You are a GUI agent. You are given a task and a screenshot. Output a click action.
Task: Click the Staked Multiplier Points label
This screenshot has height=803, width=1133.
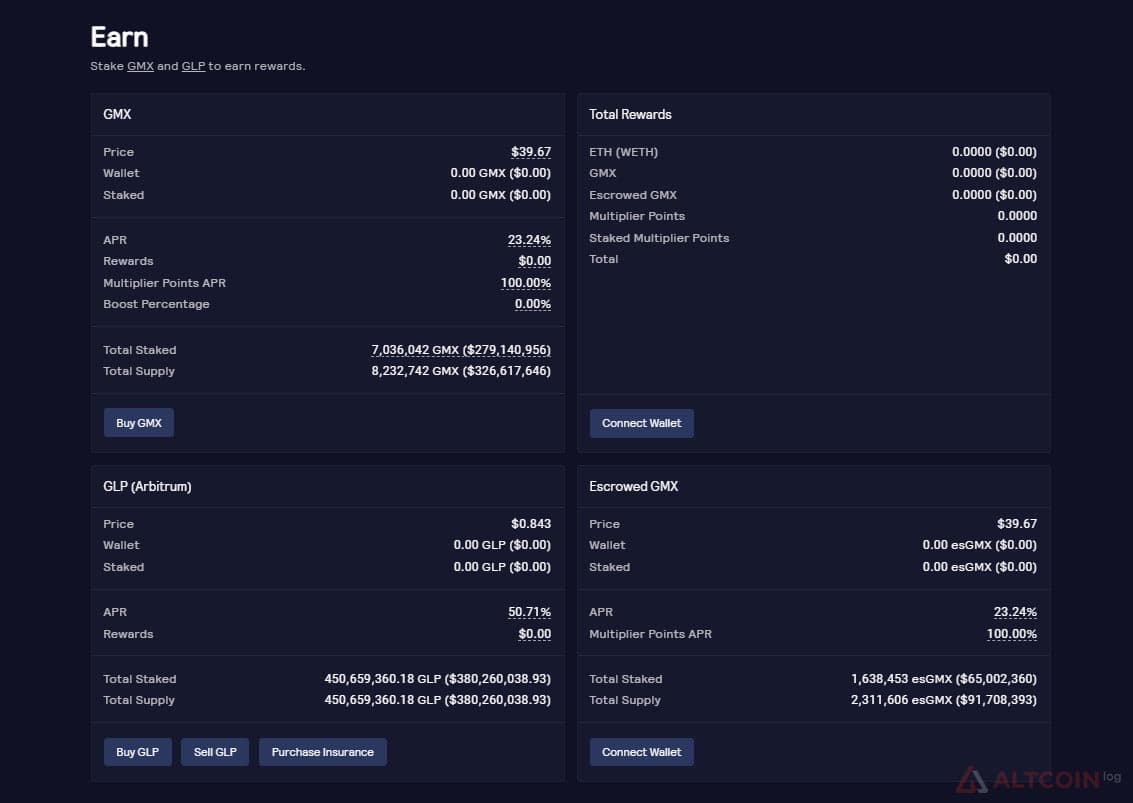point(659,238)
